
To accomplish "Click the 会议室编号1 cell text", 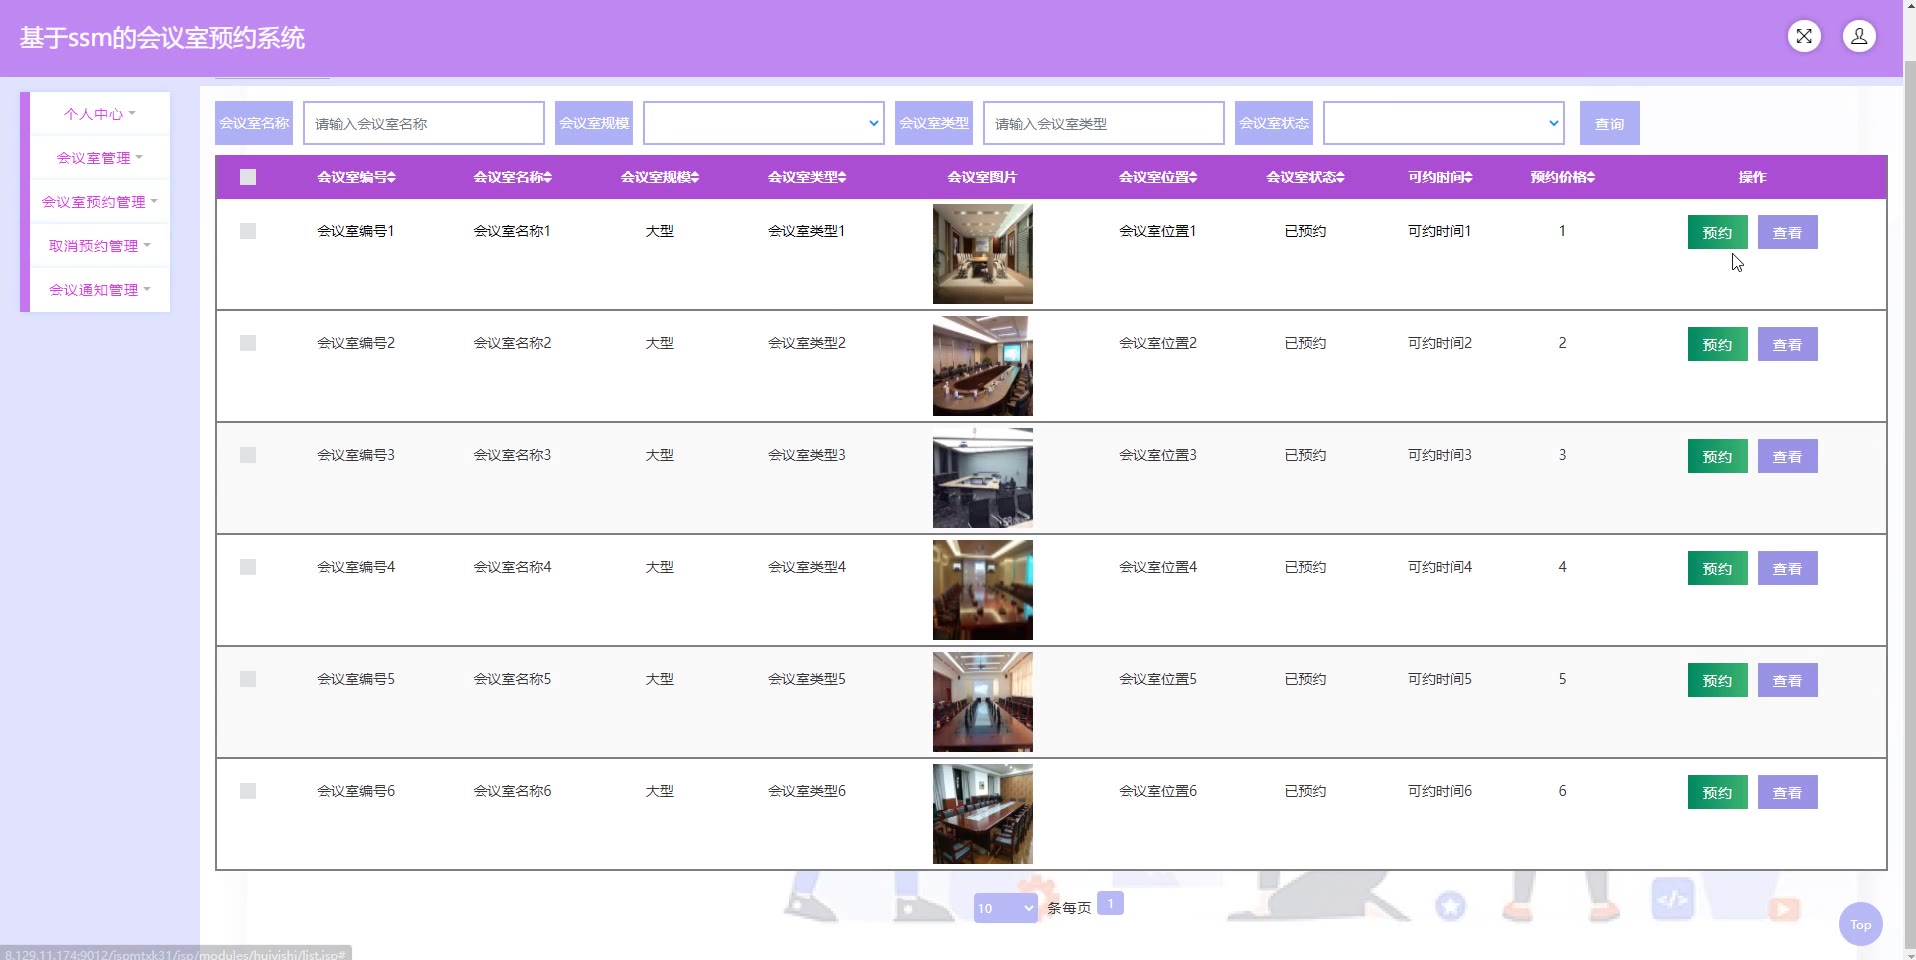I will (356, 231).
